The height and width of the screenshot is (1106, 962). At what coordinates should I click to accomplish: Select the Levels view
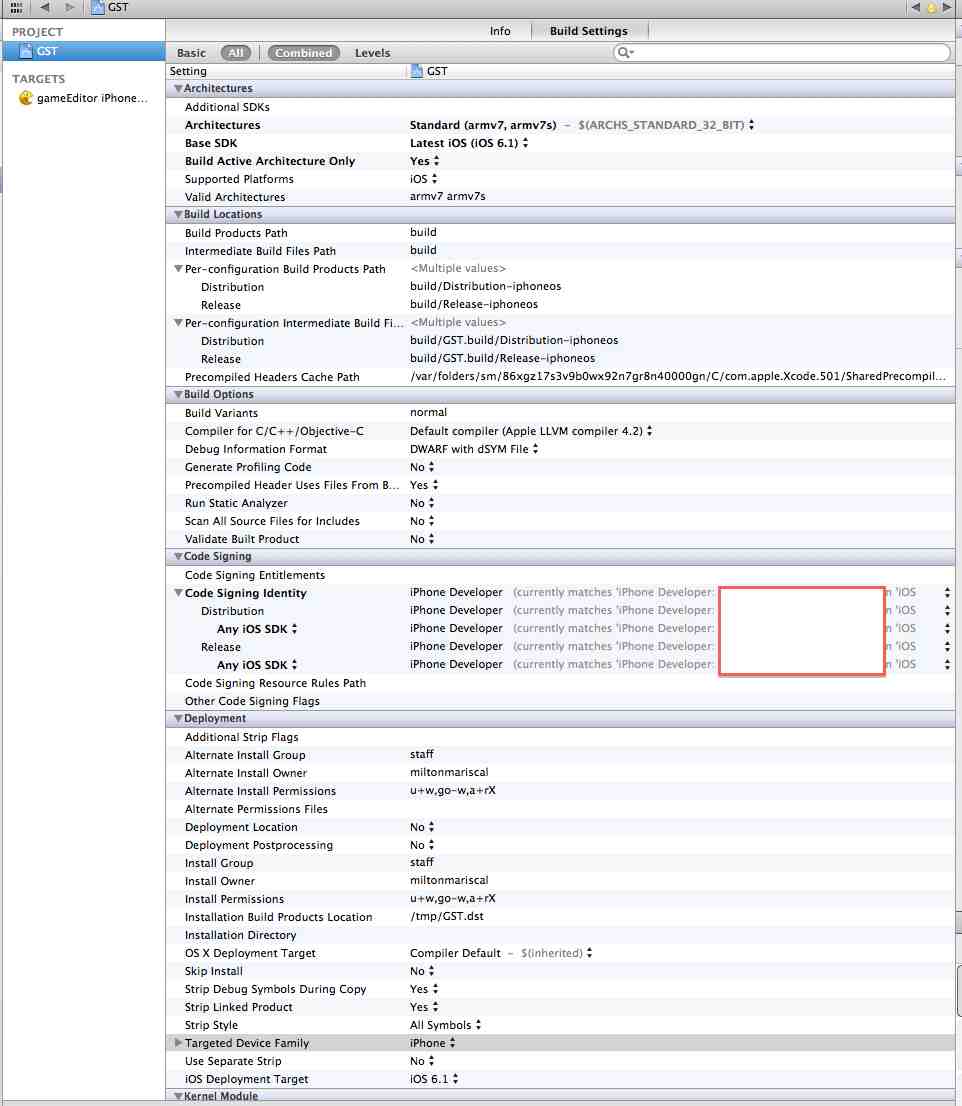click(372, 53)
